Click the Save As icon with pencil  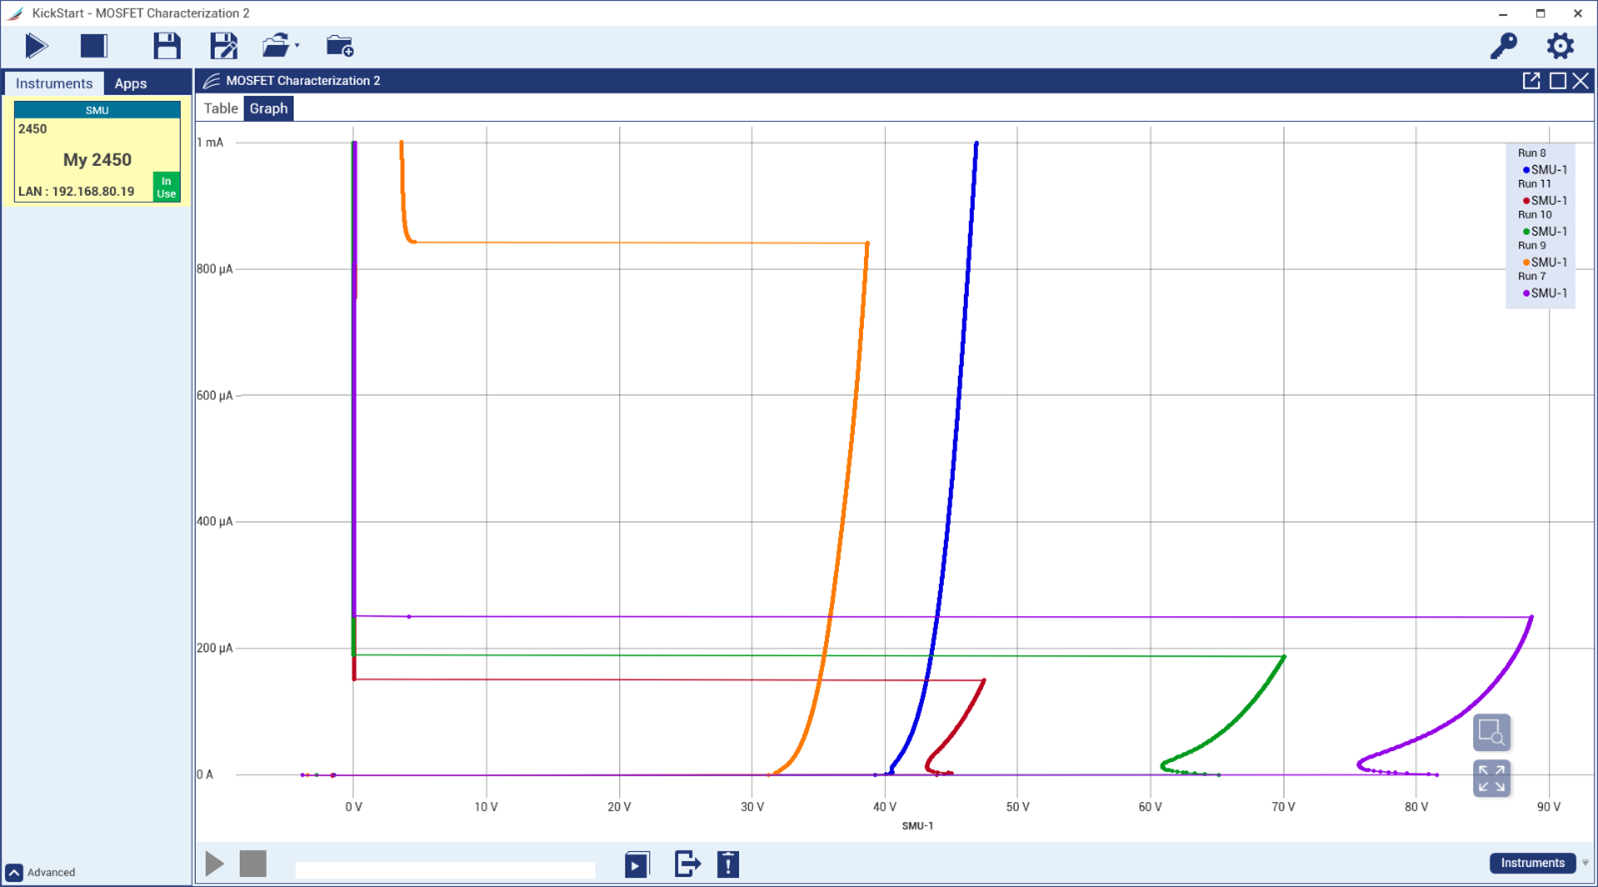tap(223, 46)
